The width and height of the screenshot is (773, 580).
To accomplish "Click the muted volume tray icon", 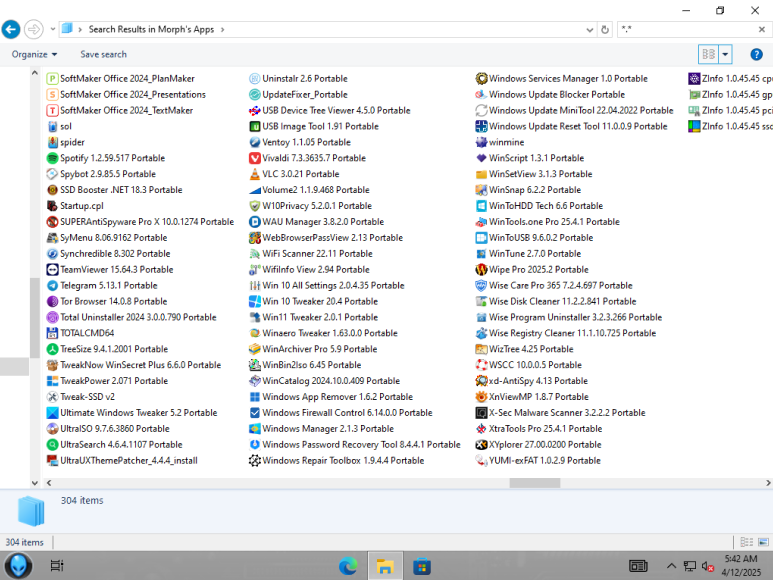I will coord(707,567).
